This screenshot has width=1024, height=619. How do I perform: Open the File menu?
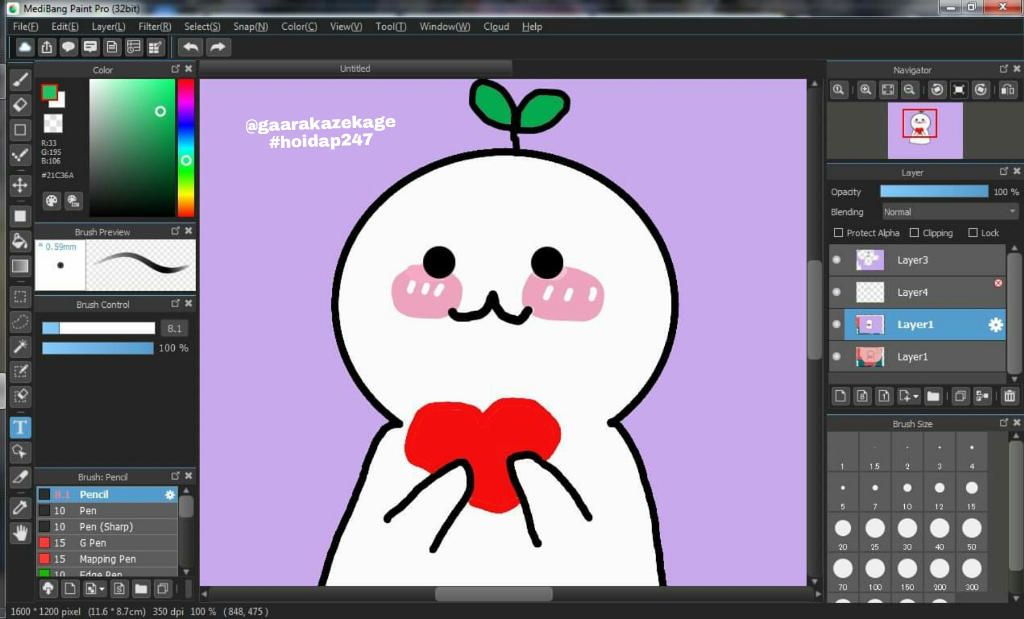[25, 27]
